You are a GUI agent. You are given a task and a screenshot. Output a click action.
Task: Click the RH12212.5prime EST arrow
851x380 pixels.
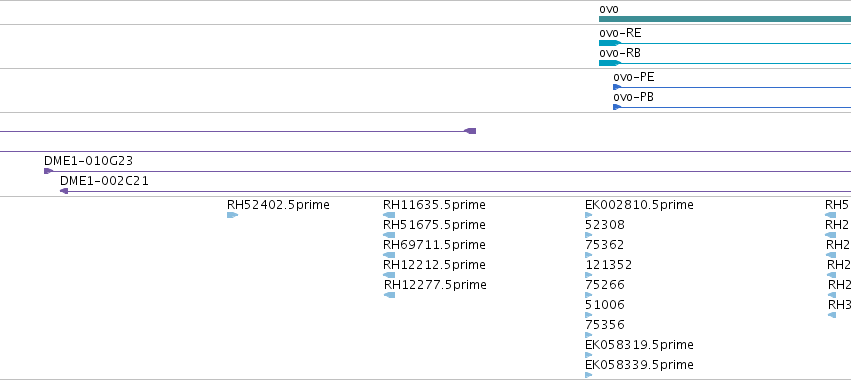(389, 275)
